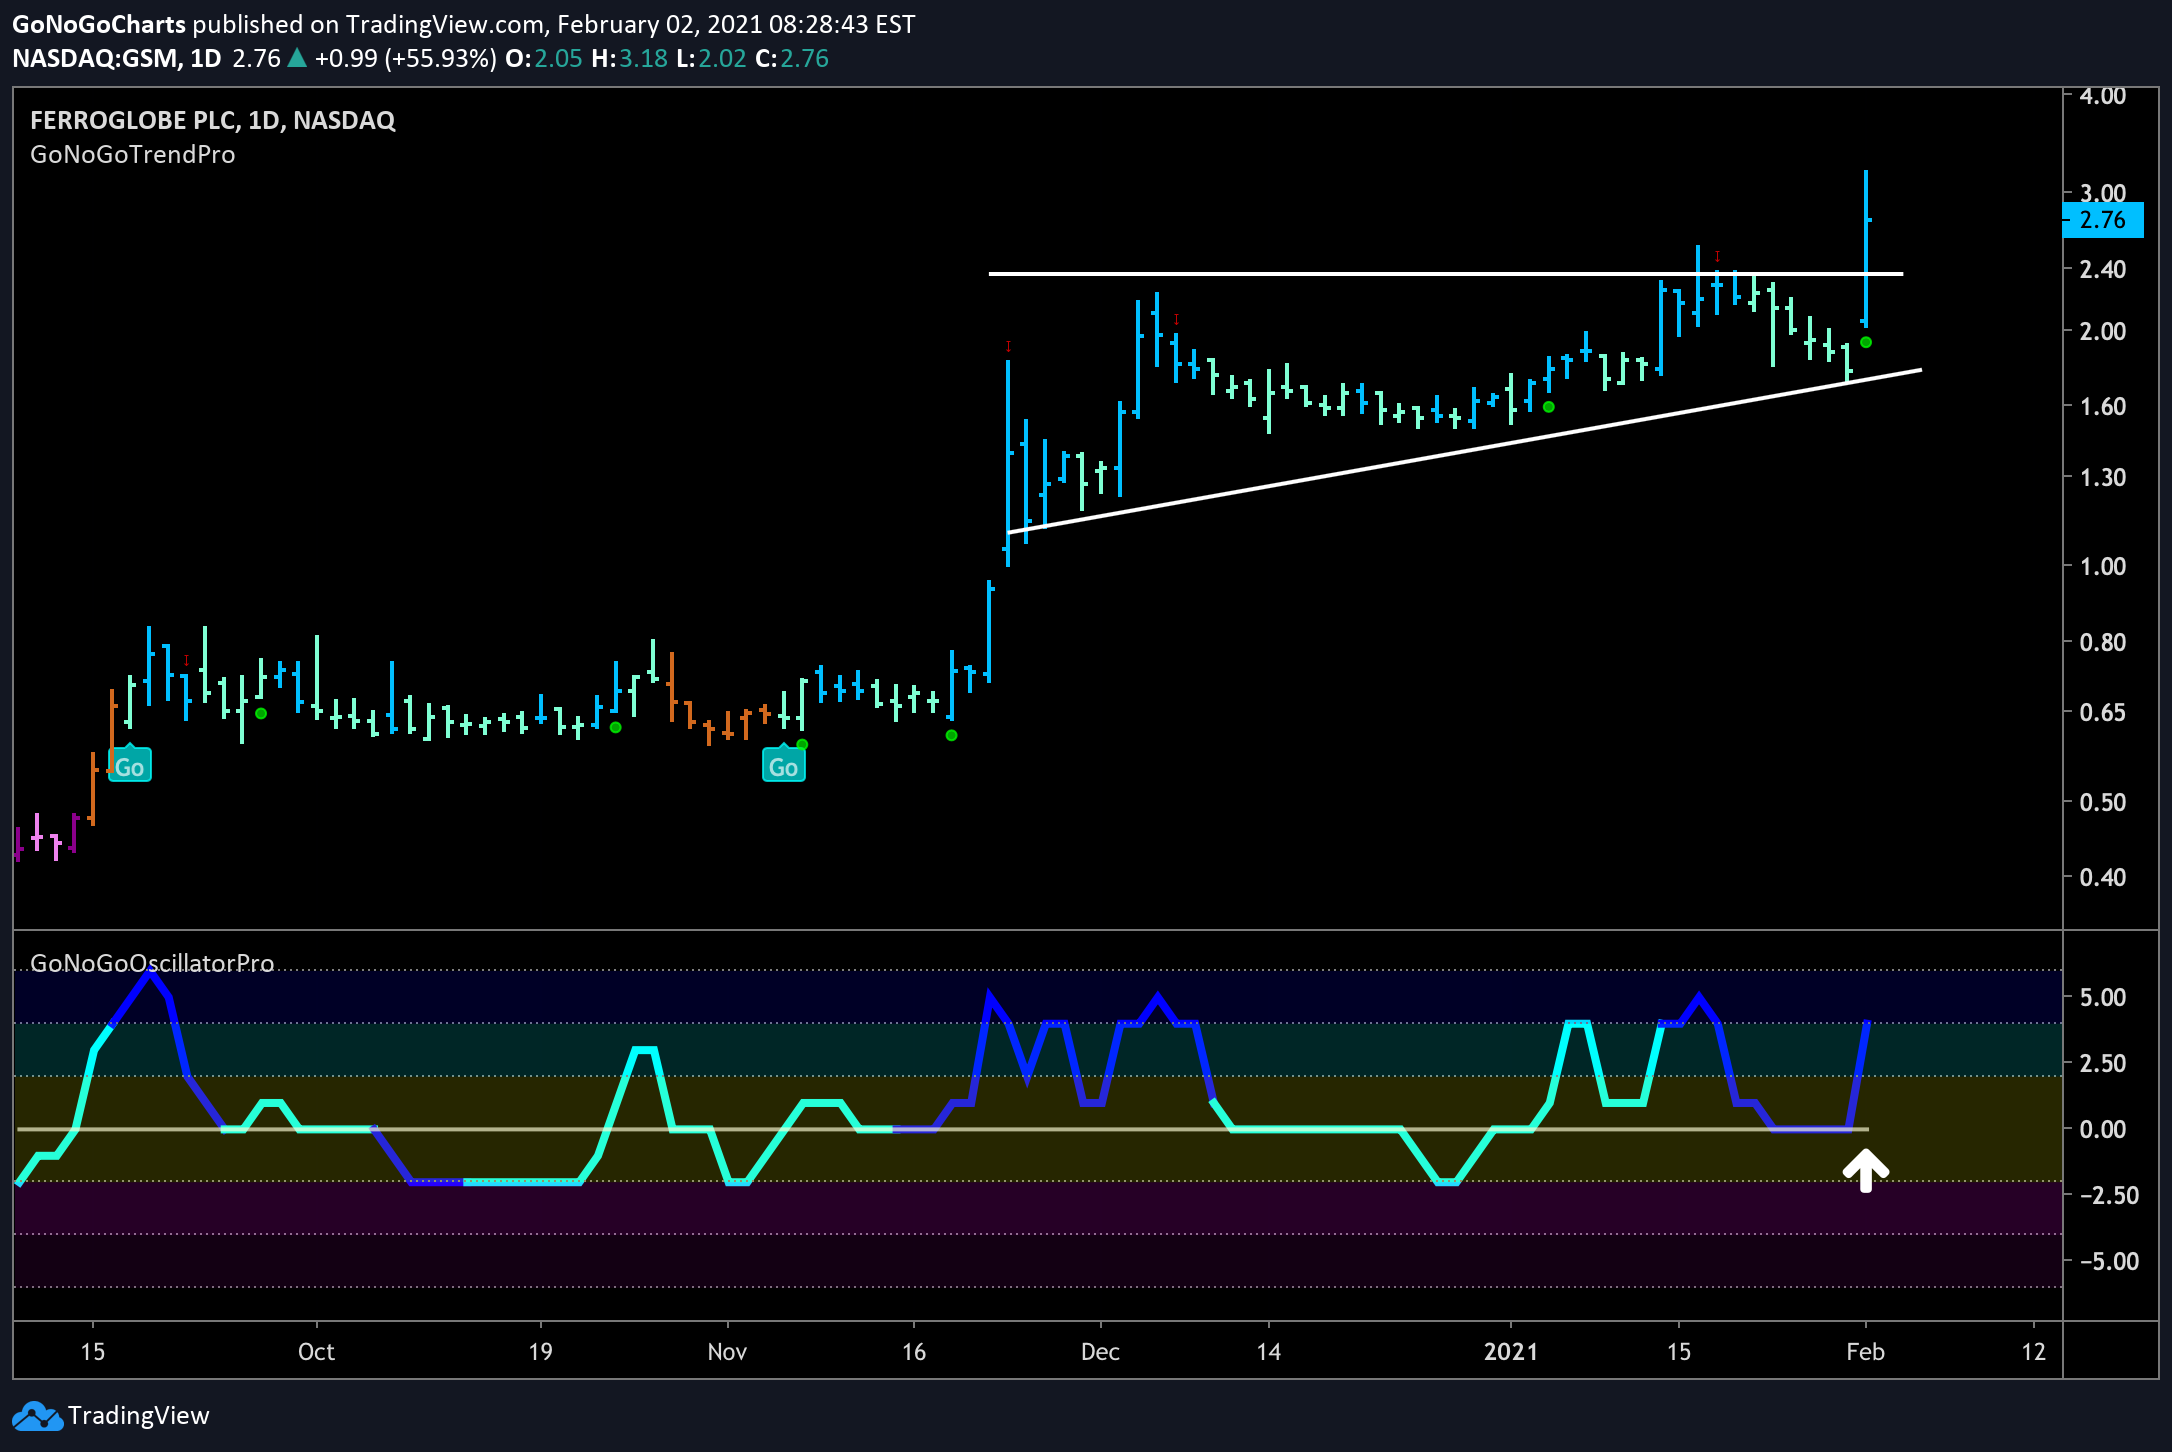This screenshot has width=2172, height=1452.
Task: Click the TradingView cloud logo icon
Action: (x=36, y=1416)
